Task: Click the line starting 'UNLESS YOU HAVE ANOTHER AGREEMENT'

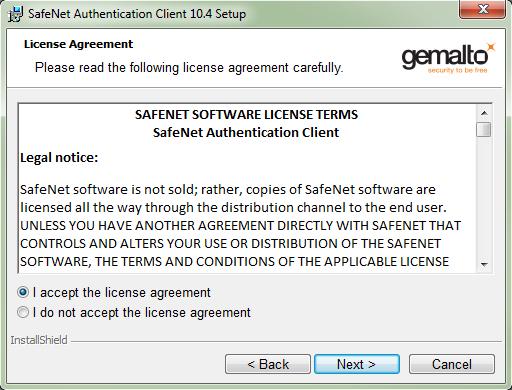Action: [240, 226]
